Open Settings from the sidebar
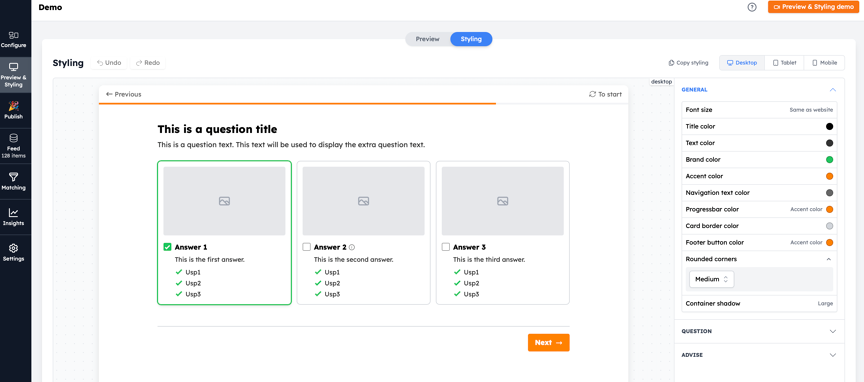 point(14,252)
